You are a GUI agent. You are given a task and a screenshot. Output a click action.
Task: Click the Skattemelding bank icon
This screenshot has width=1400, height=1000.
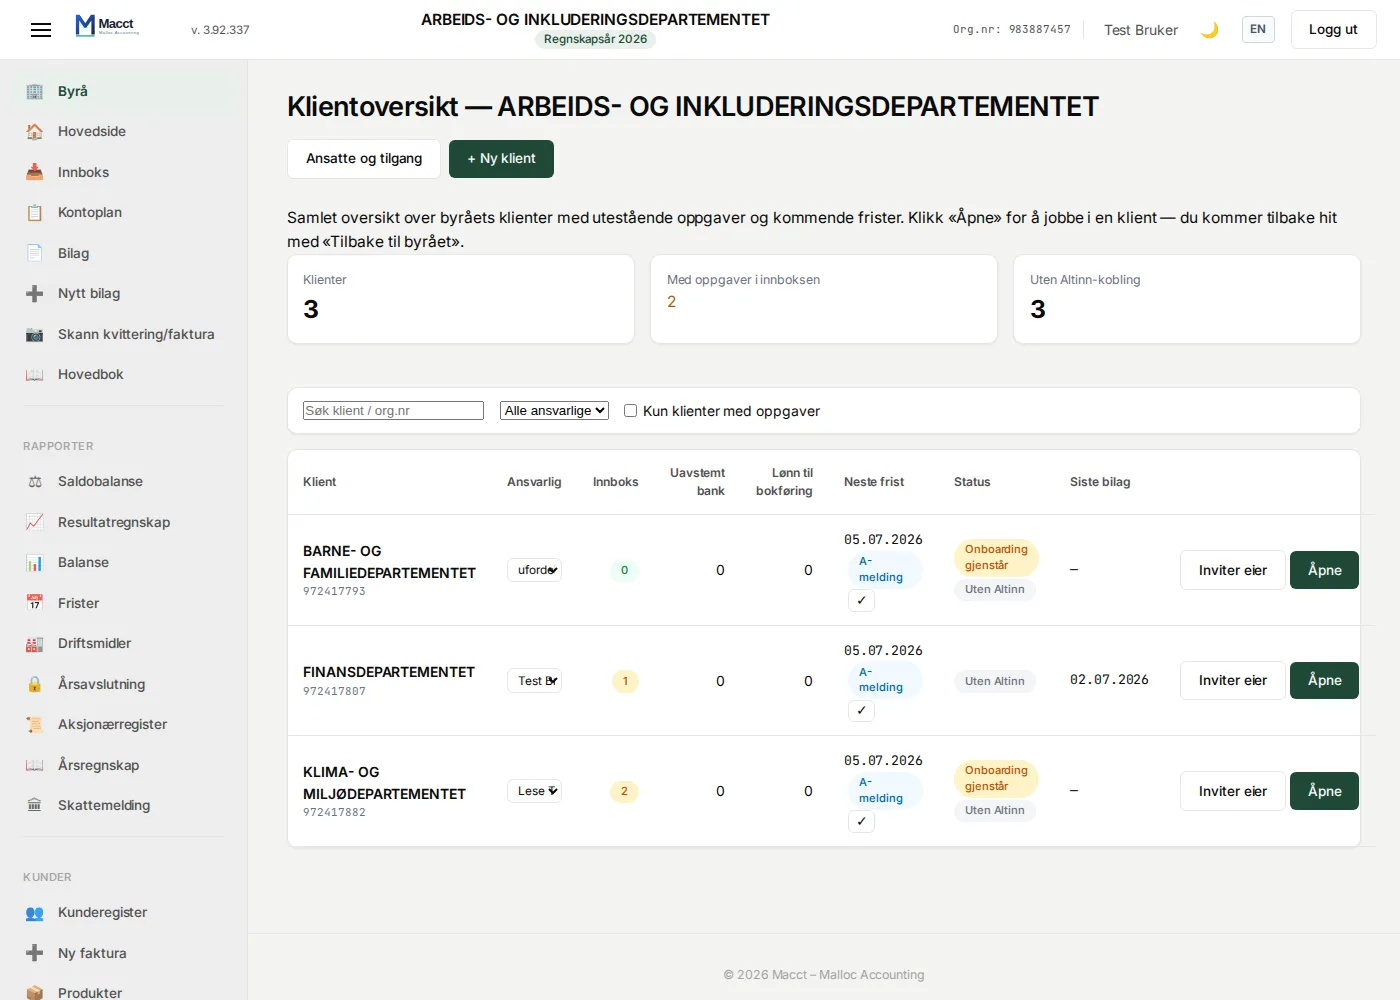pos(35,806)
